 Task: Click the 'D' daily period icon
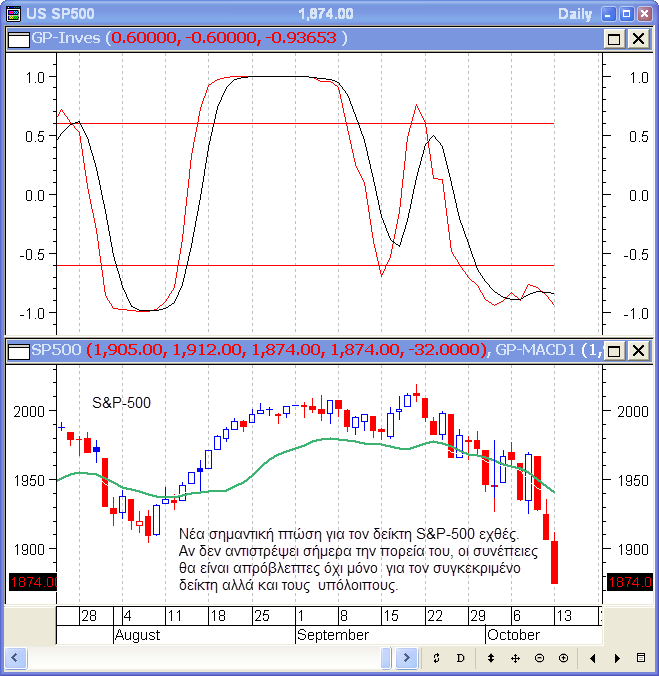[460, 658]
